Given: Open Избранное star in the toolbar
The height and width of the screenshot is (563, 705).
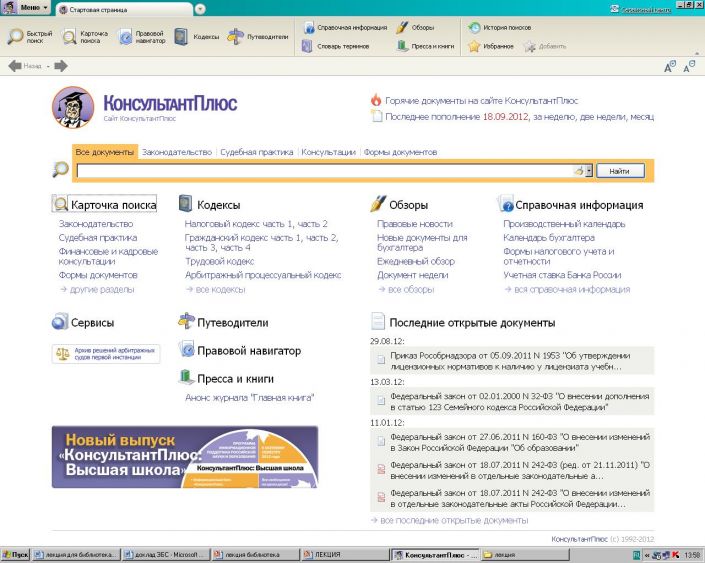Looking at the screenshot, I should pos(491,46).
